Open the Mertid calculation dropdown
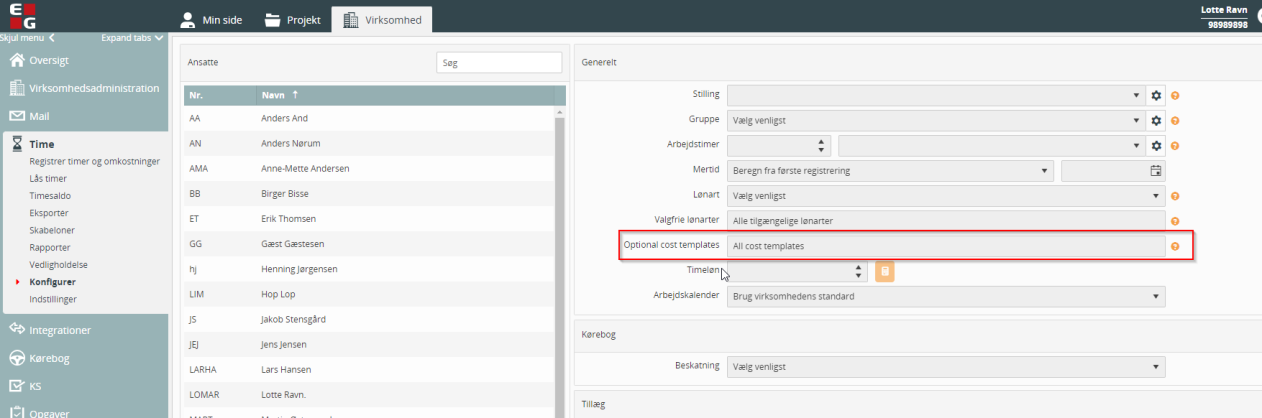 pyautogui.click(x=890, y=171)
